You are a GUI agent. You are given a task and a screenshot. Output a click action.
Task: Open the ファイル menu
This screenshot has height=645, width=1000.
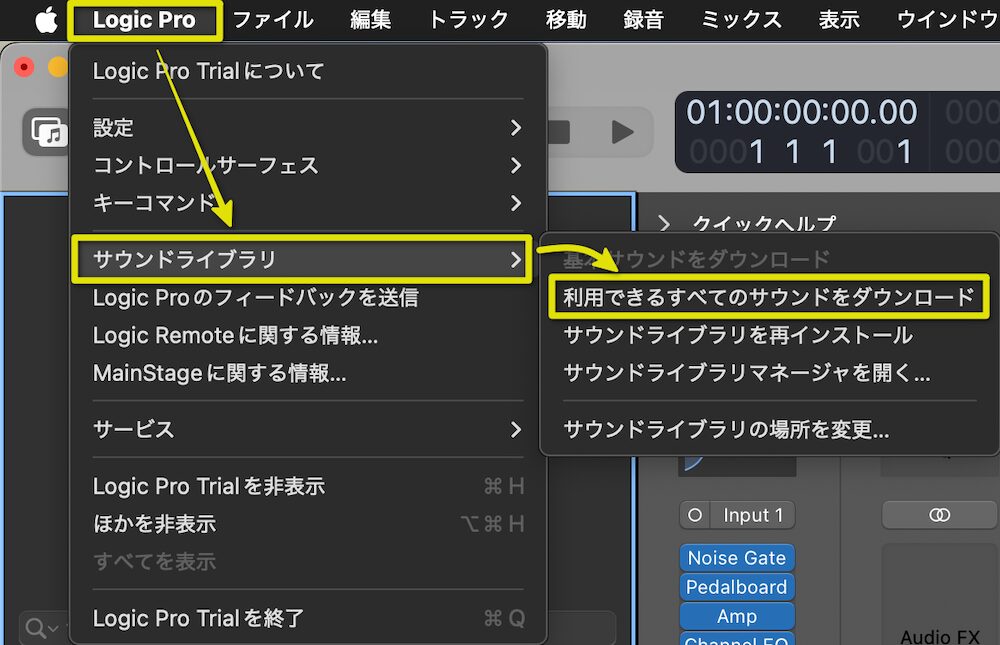coord(273,20)
